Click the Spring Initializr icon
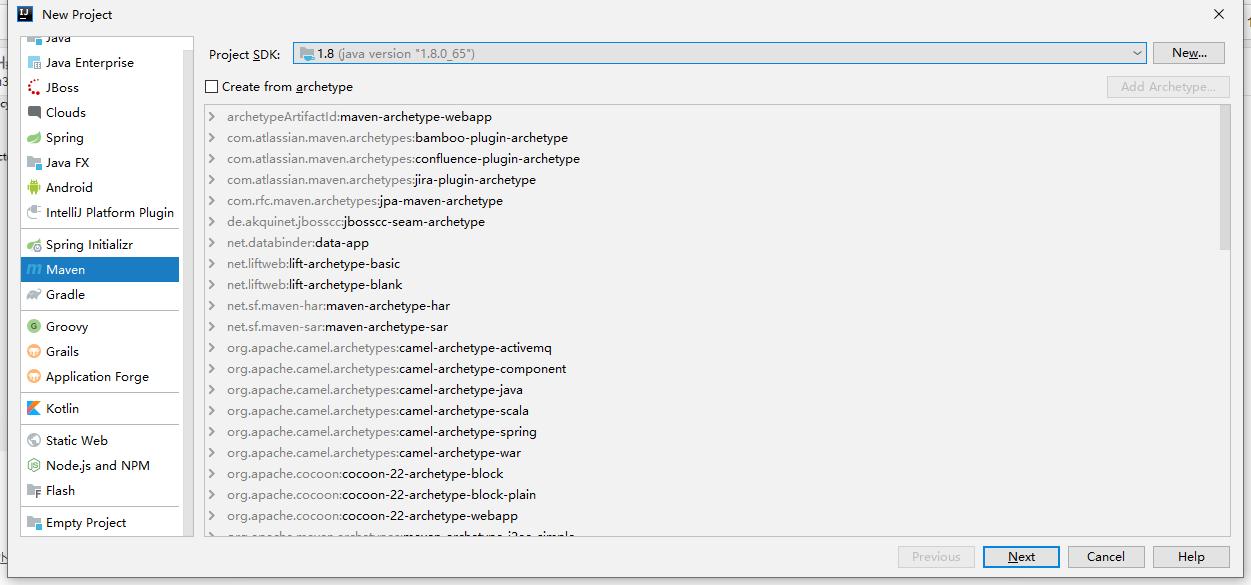 coord(34,244)
